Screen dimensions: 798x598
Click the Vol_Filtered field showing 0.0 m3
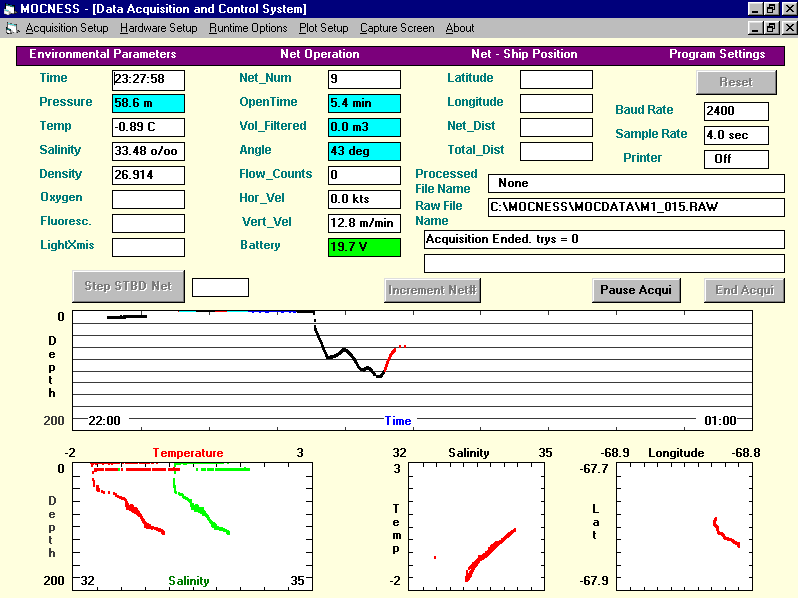pos(364,127)
